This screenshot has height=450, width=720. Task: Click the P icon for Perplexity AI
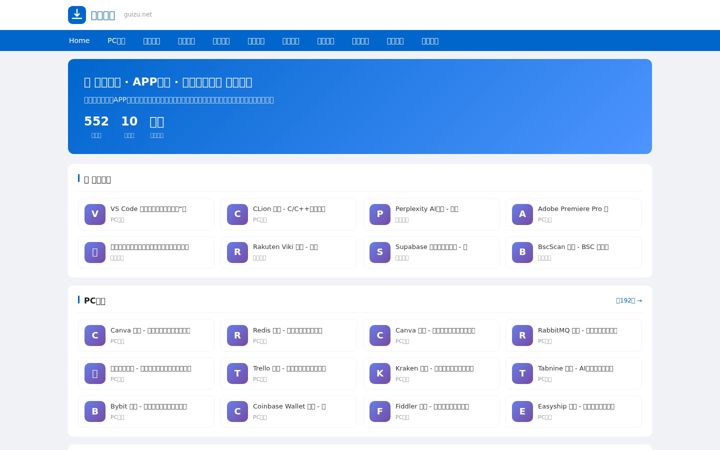380,214
